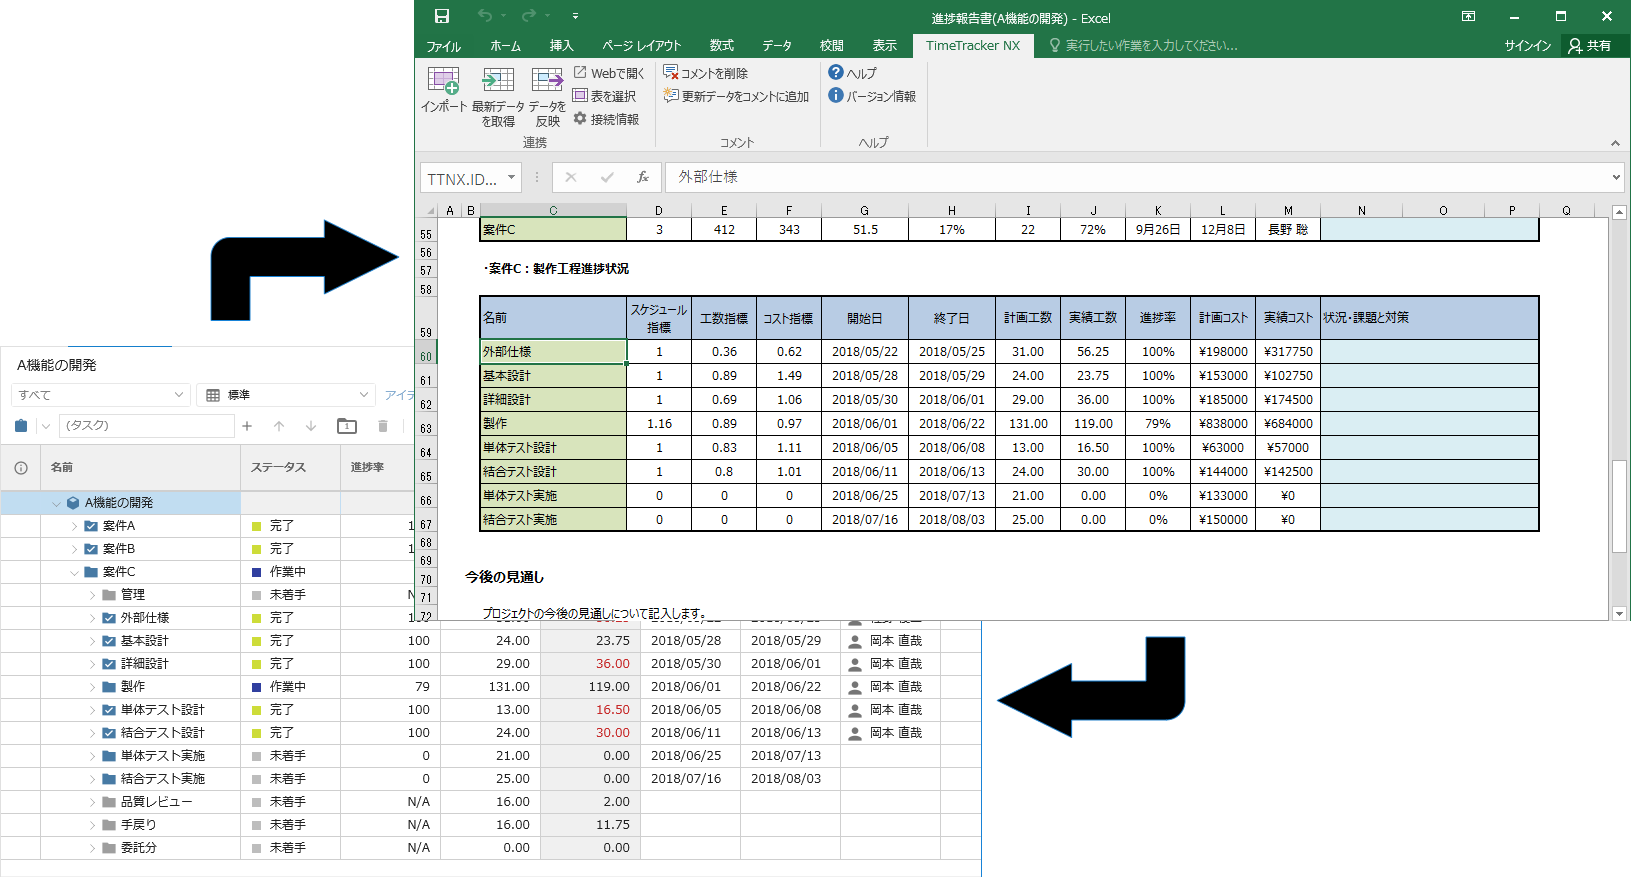
Task: Select the TimeTracker NX tab
Action: tap(973, 46)
